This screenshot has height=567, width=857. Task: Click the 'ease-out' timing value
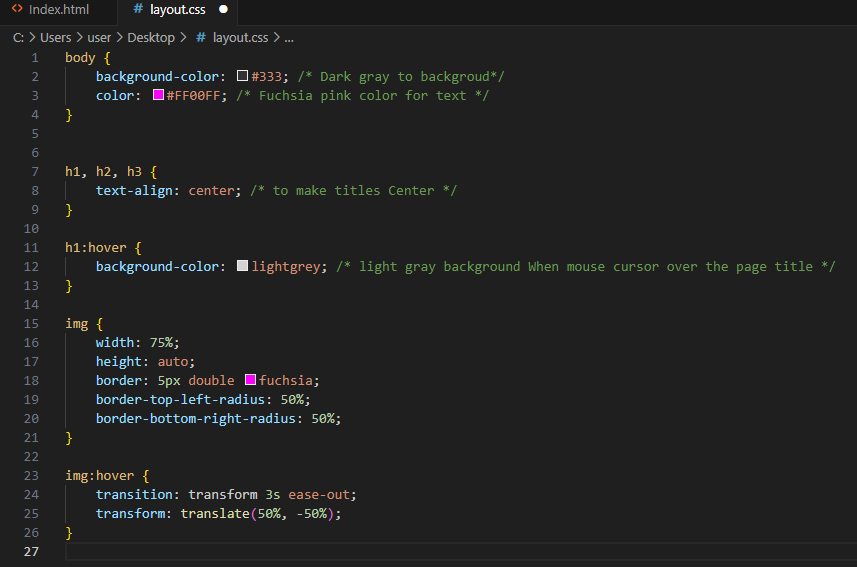tap(319, 495)
